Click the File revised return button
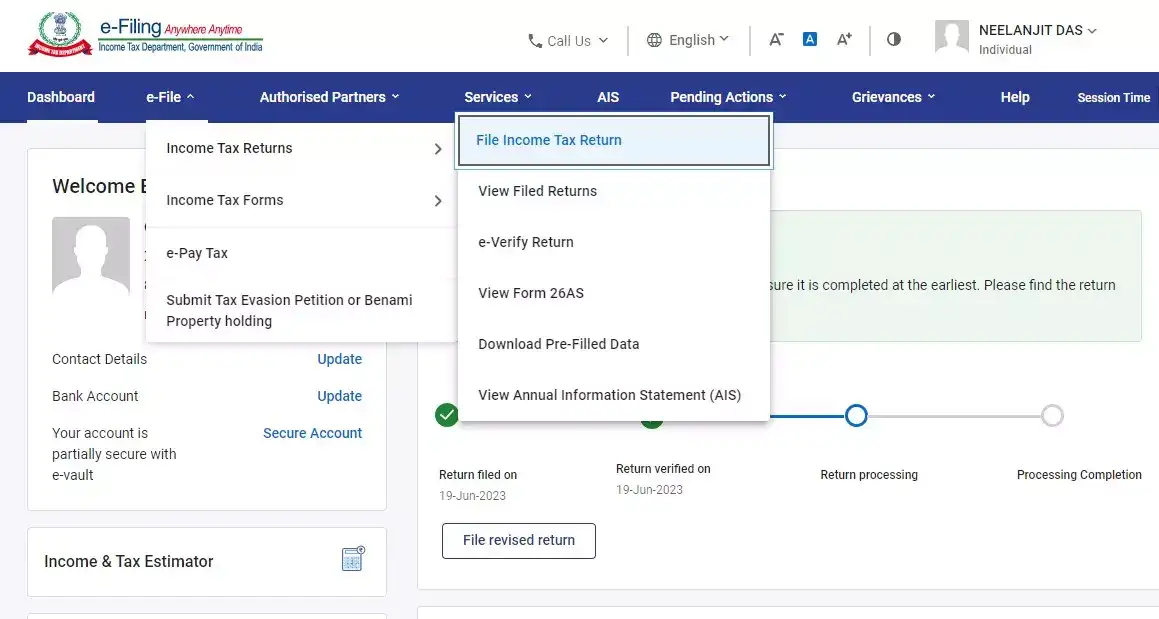 518,540
